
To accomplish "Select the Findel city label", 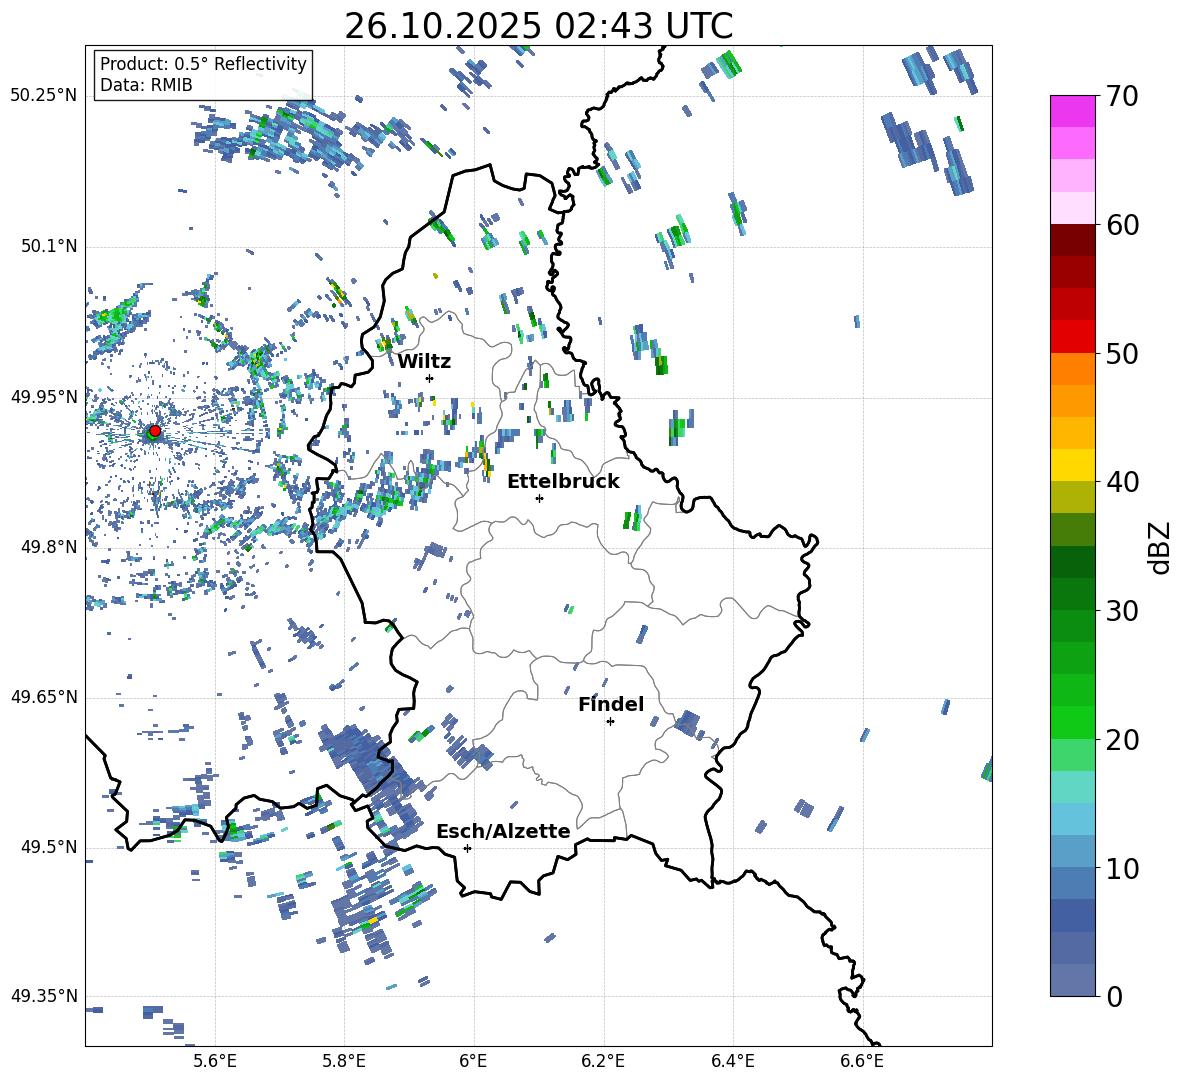I will 610,704.
